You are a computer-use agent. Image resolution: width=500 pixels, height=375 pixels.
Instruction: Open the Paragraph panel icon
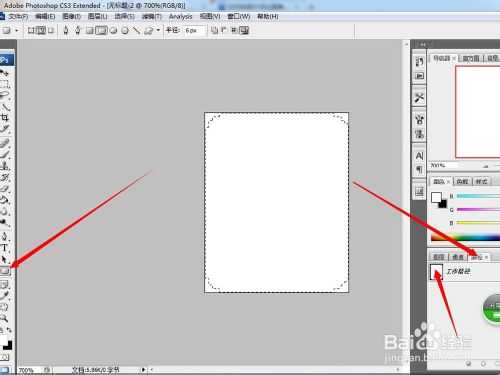pyautogui.click(x=419, y=170)
